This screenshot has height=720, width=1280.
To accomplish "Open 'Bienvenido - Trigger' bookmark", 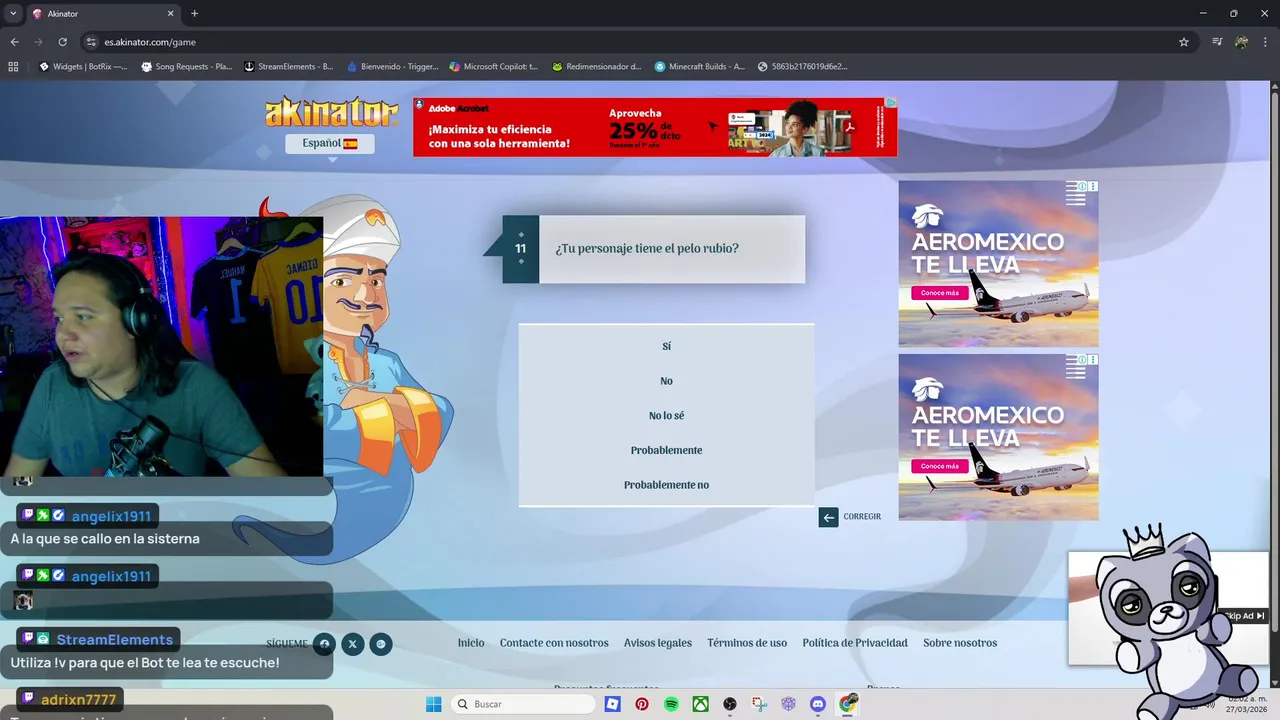I will pos(393,67).
